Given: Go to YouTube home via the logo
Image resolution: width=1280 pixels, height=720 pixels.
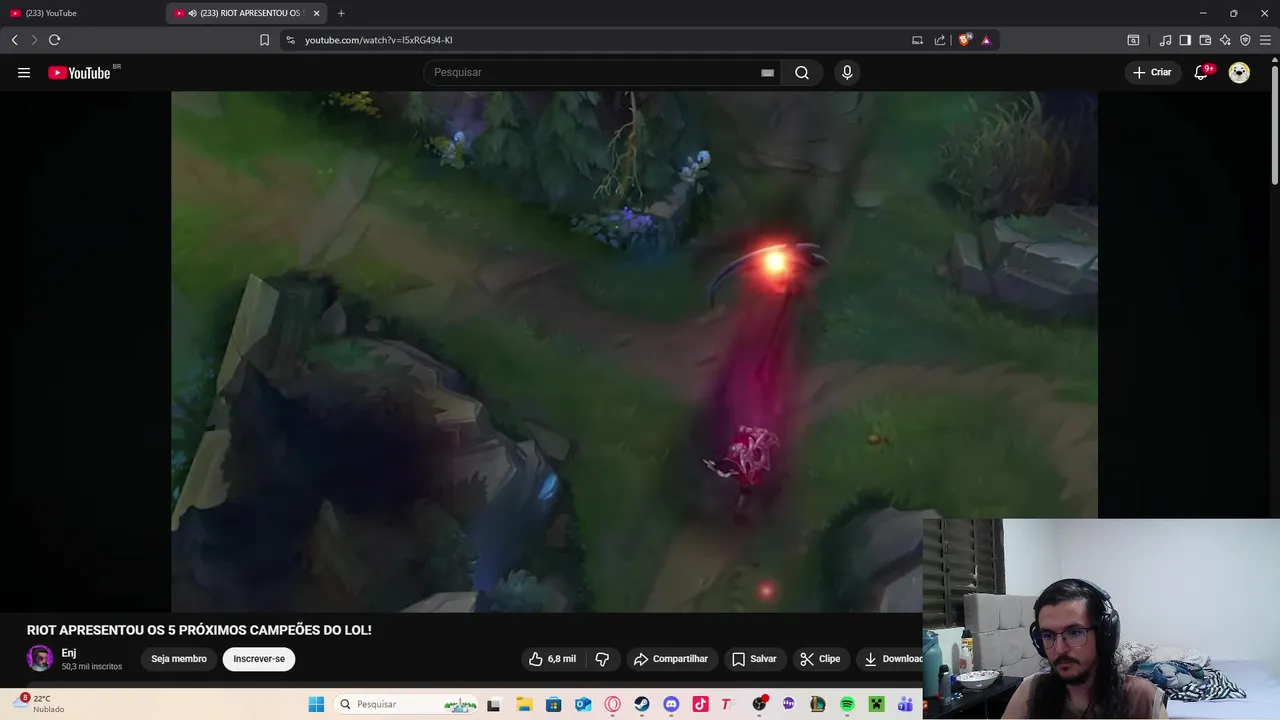Looking at the screenshot, I should [x=79, y=72].
